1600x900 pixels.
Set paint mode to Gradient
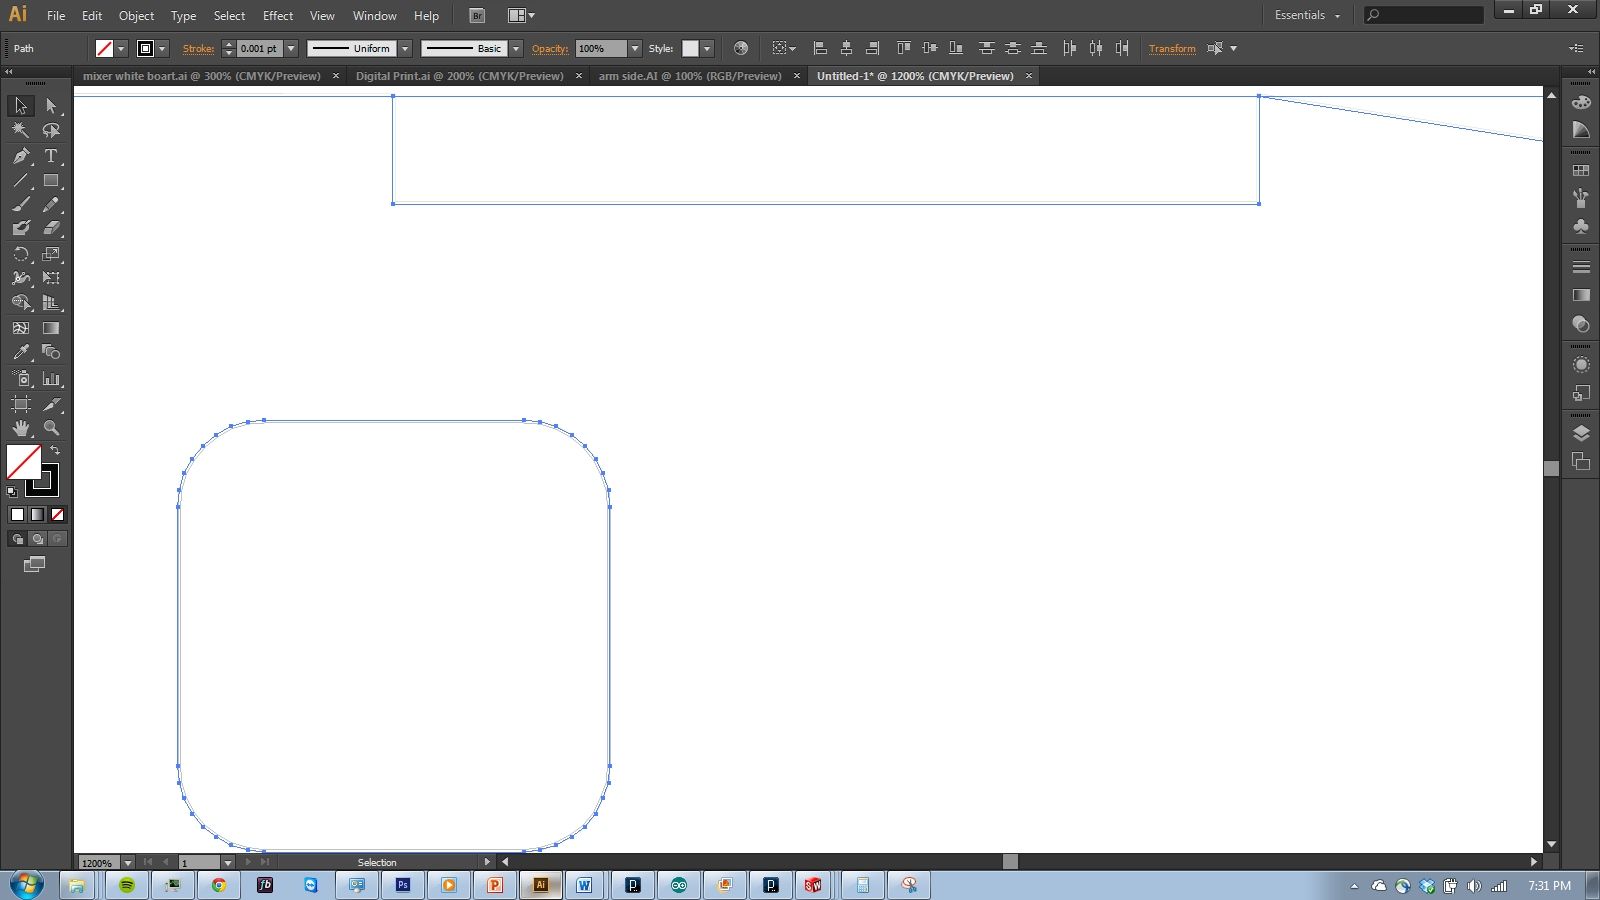(x=37, y=515)
